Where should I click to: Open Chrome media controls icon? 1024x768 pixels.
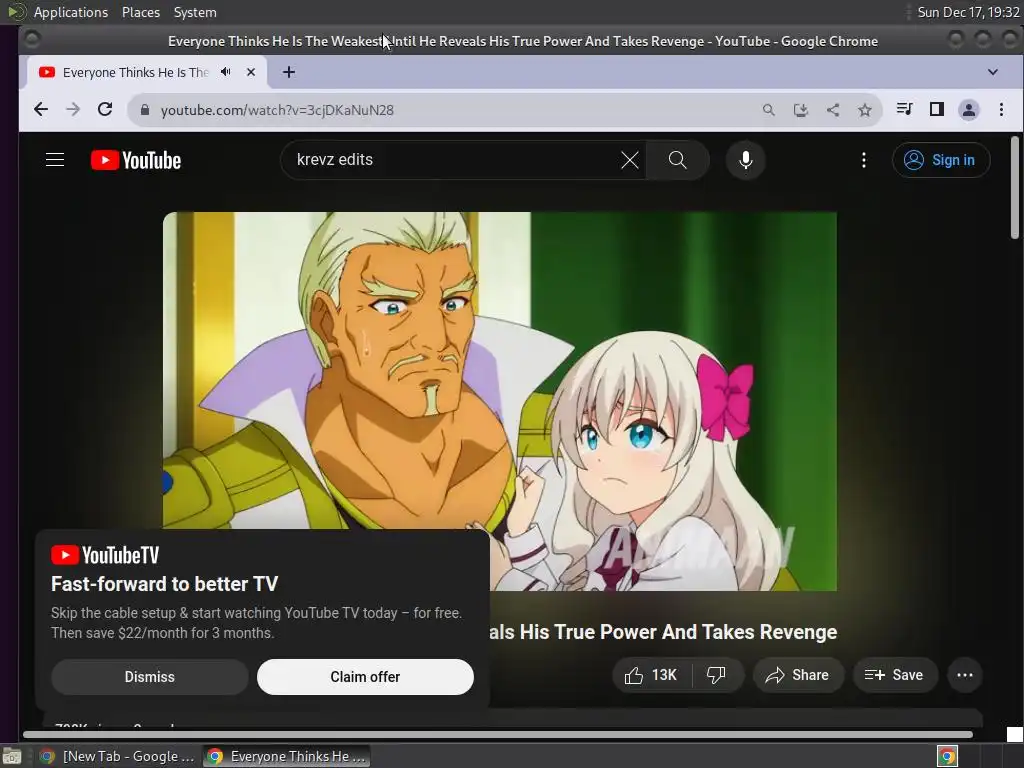(x=904, y=109)
